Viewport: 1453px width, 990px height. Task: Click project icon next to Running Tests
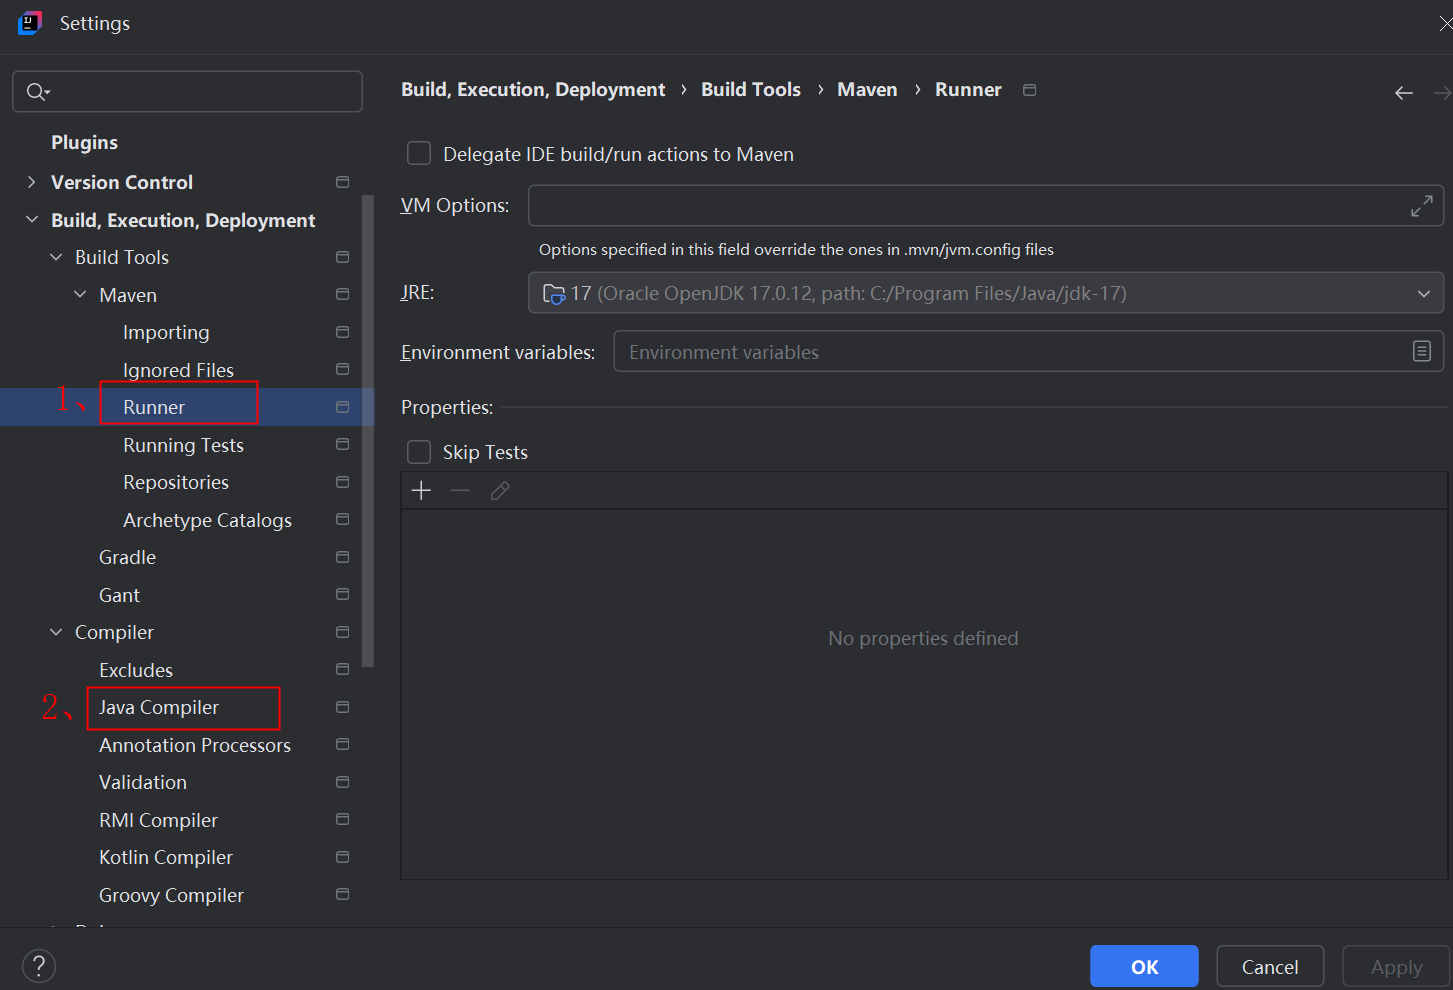(342, 444)
